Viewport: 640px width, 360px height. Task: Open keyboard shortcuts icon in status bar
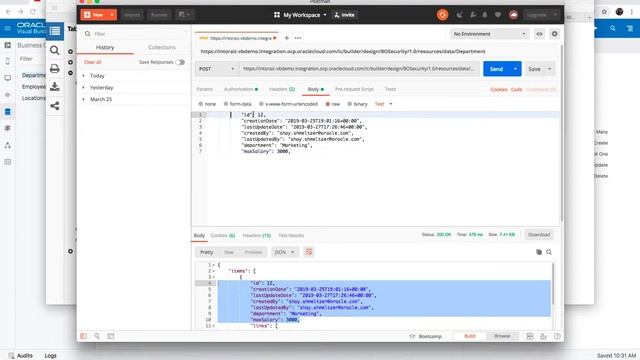pos(543,336)
